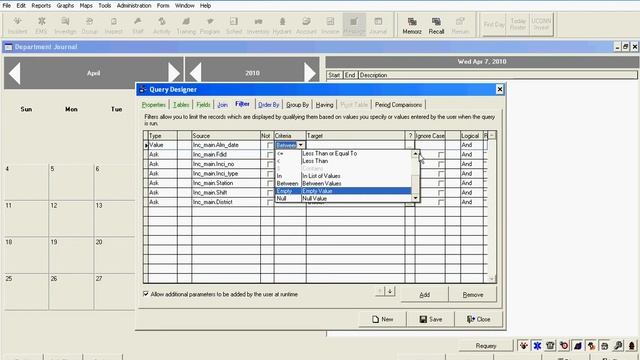Click the hydrant icon at the bottom right

point(631,346)
